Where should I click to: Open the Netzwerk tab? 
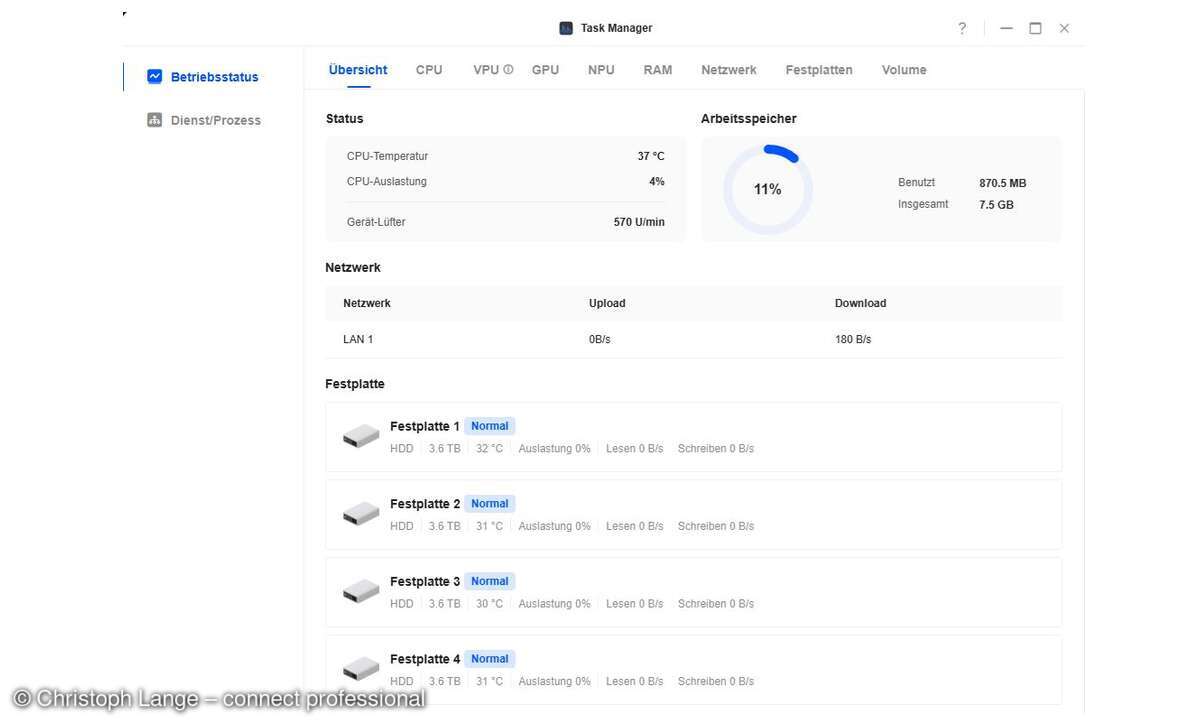coord(729,70)
